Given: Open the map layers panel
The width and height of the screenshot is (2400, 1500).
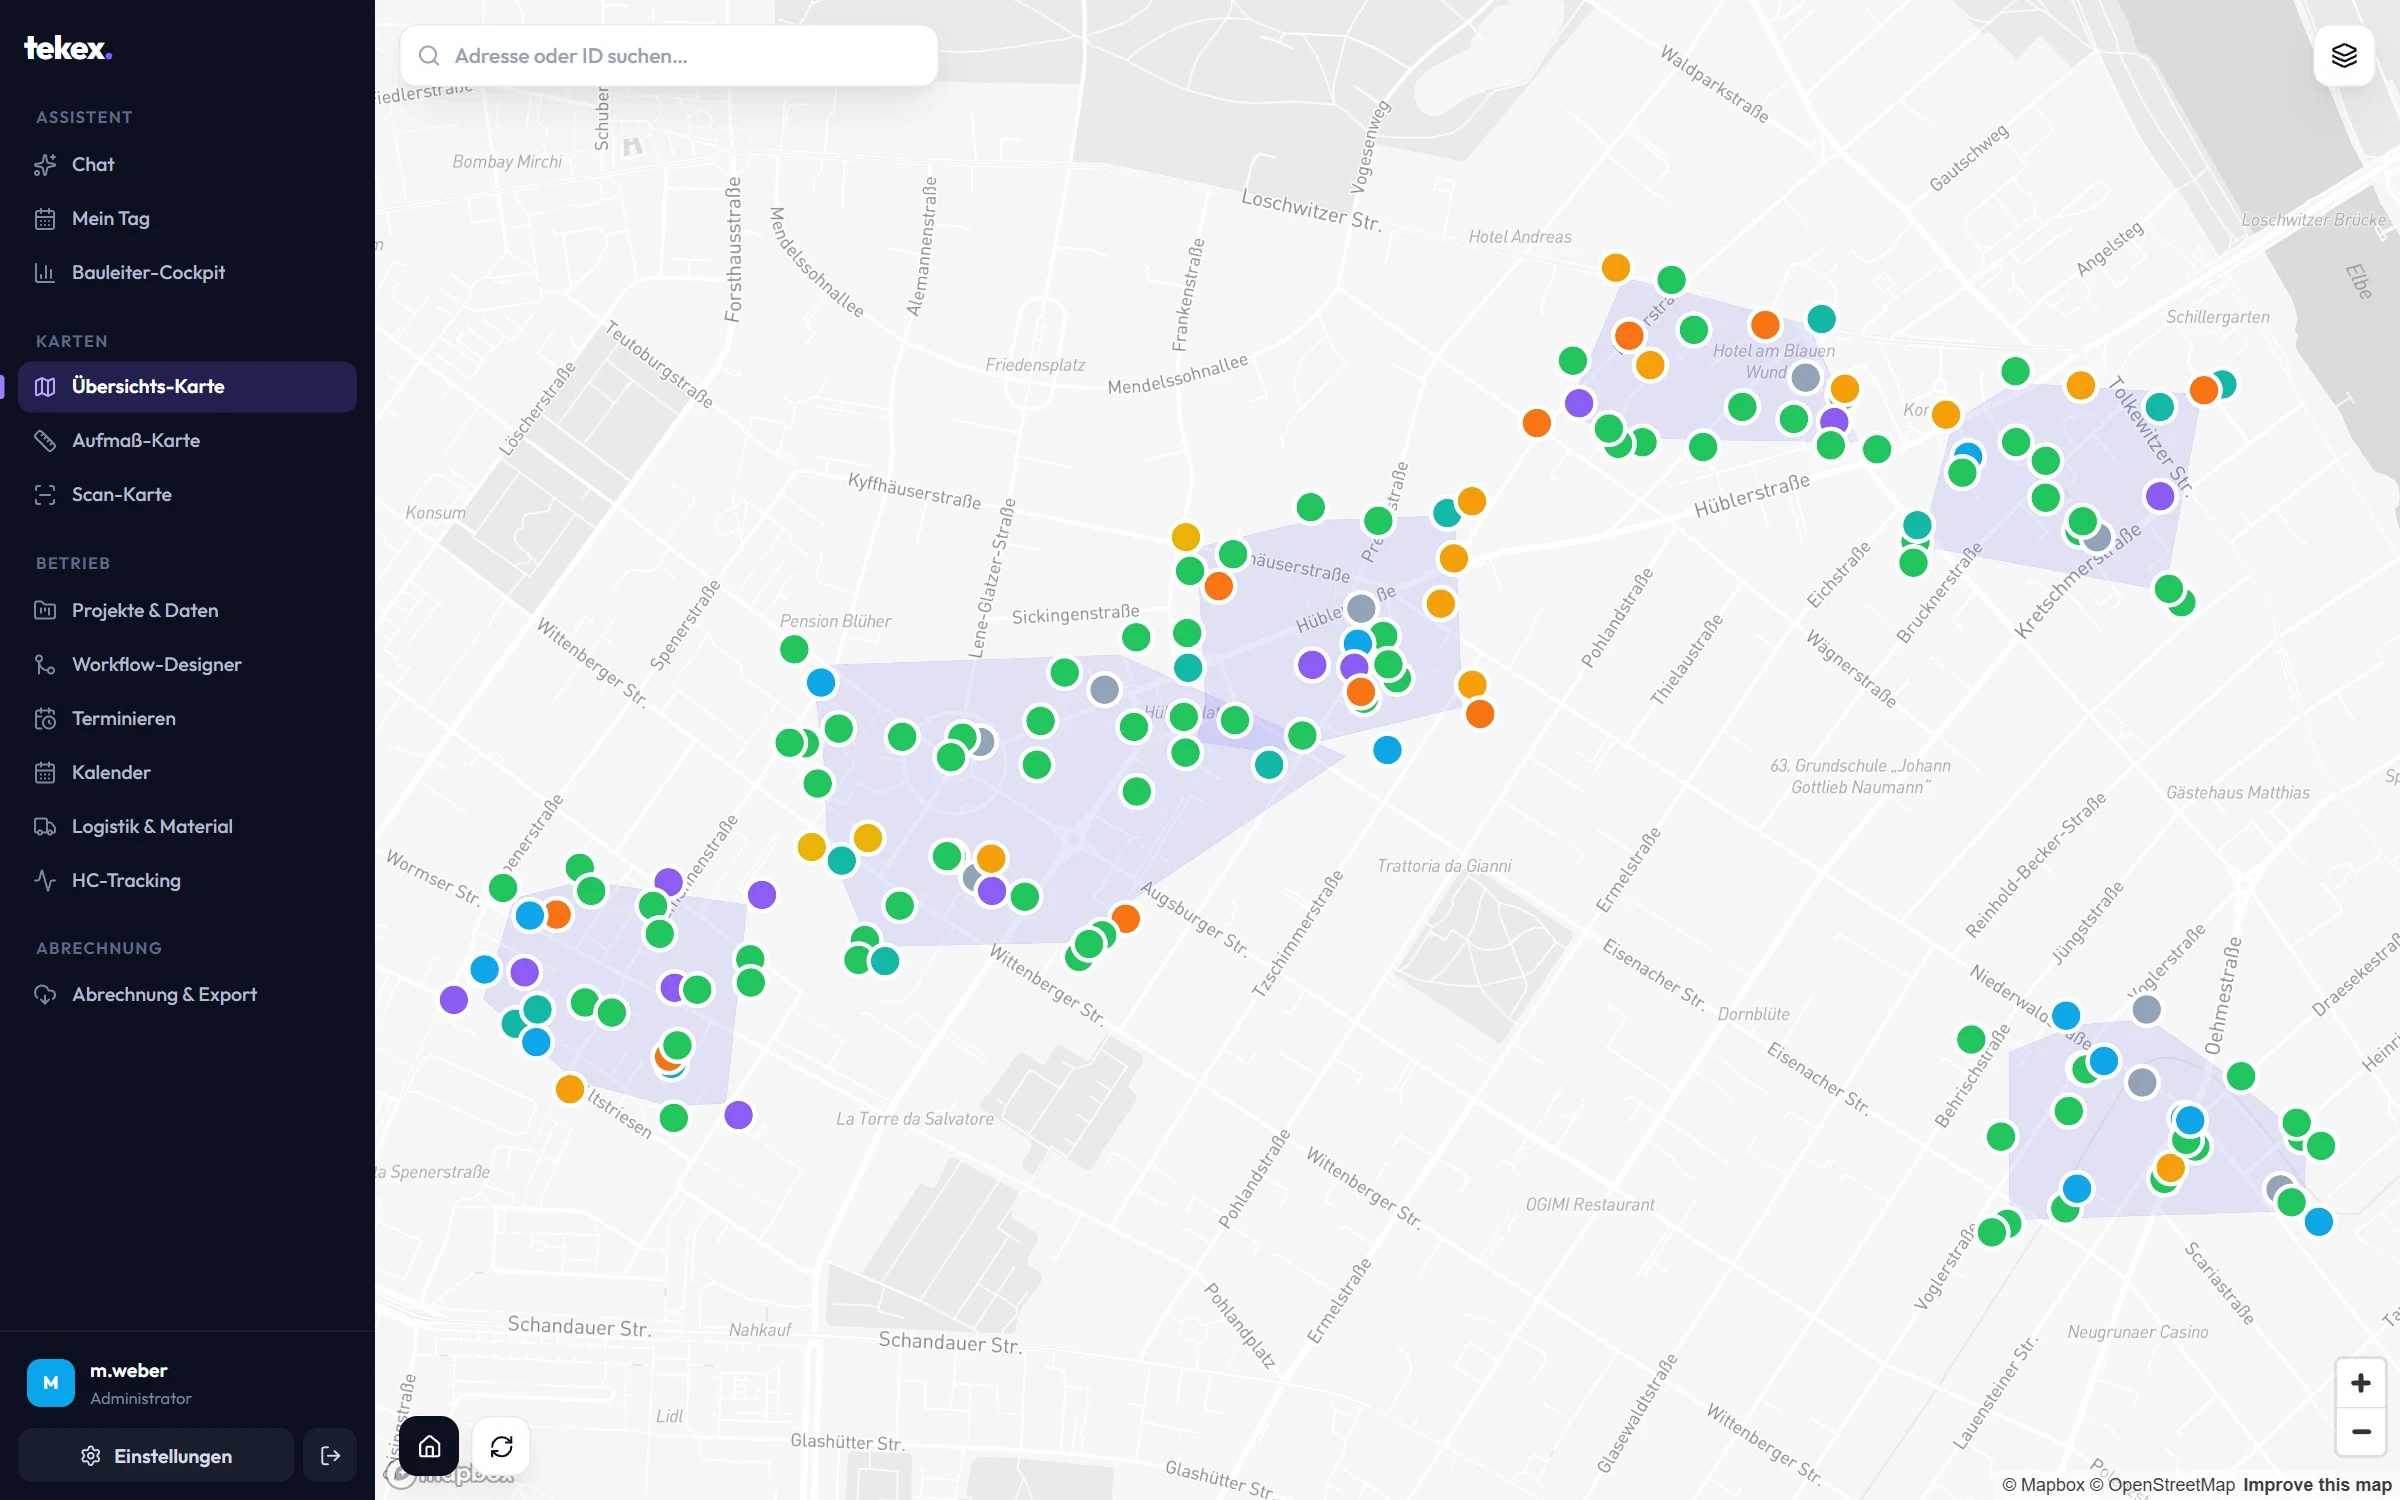Looking at the screenshot, I should tap(2344, 56).
